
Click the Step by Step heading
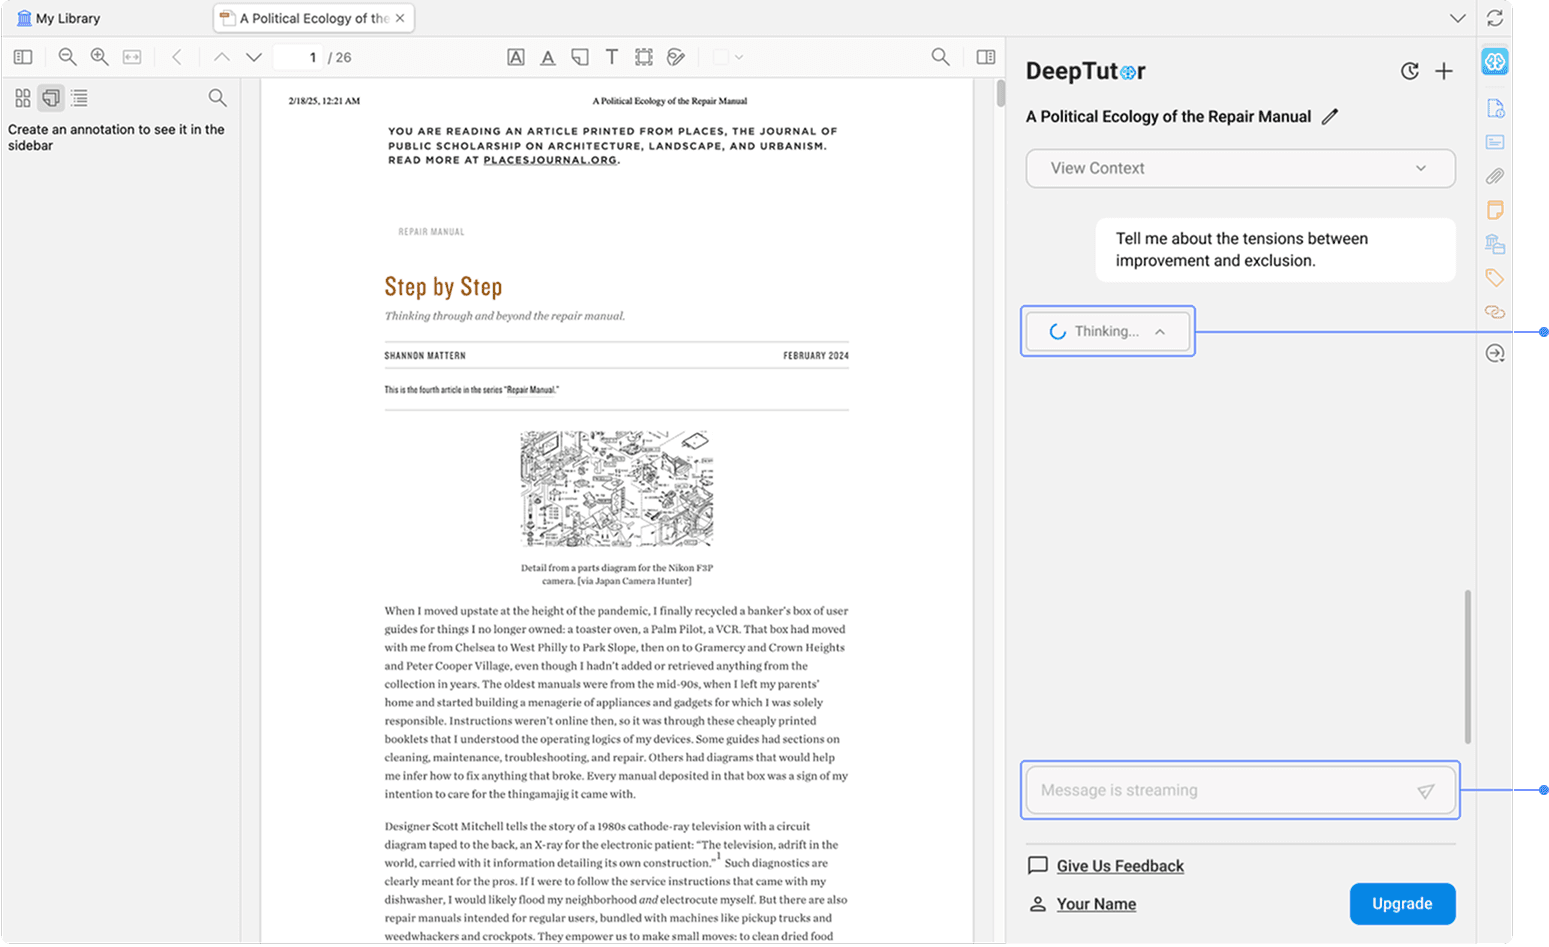coord(443,287)
